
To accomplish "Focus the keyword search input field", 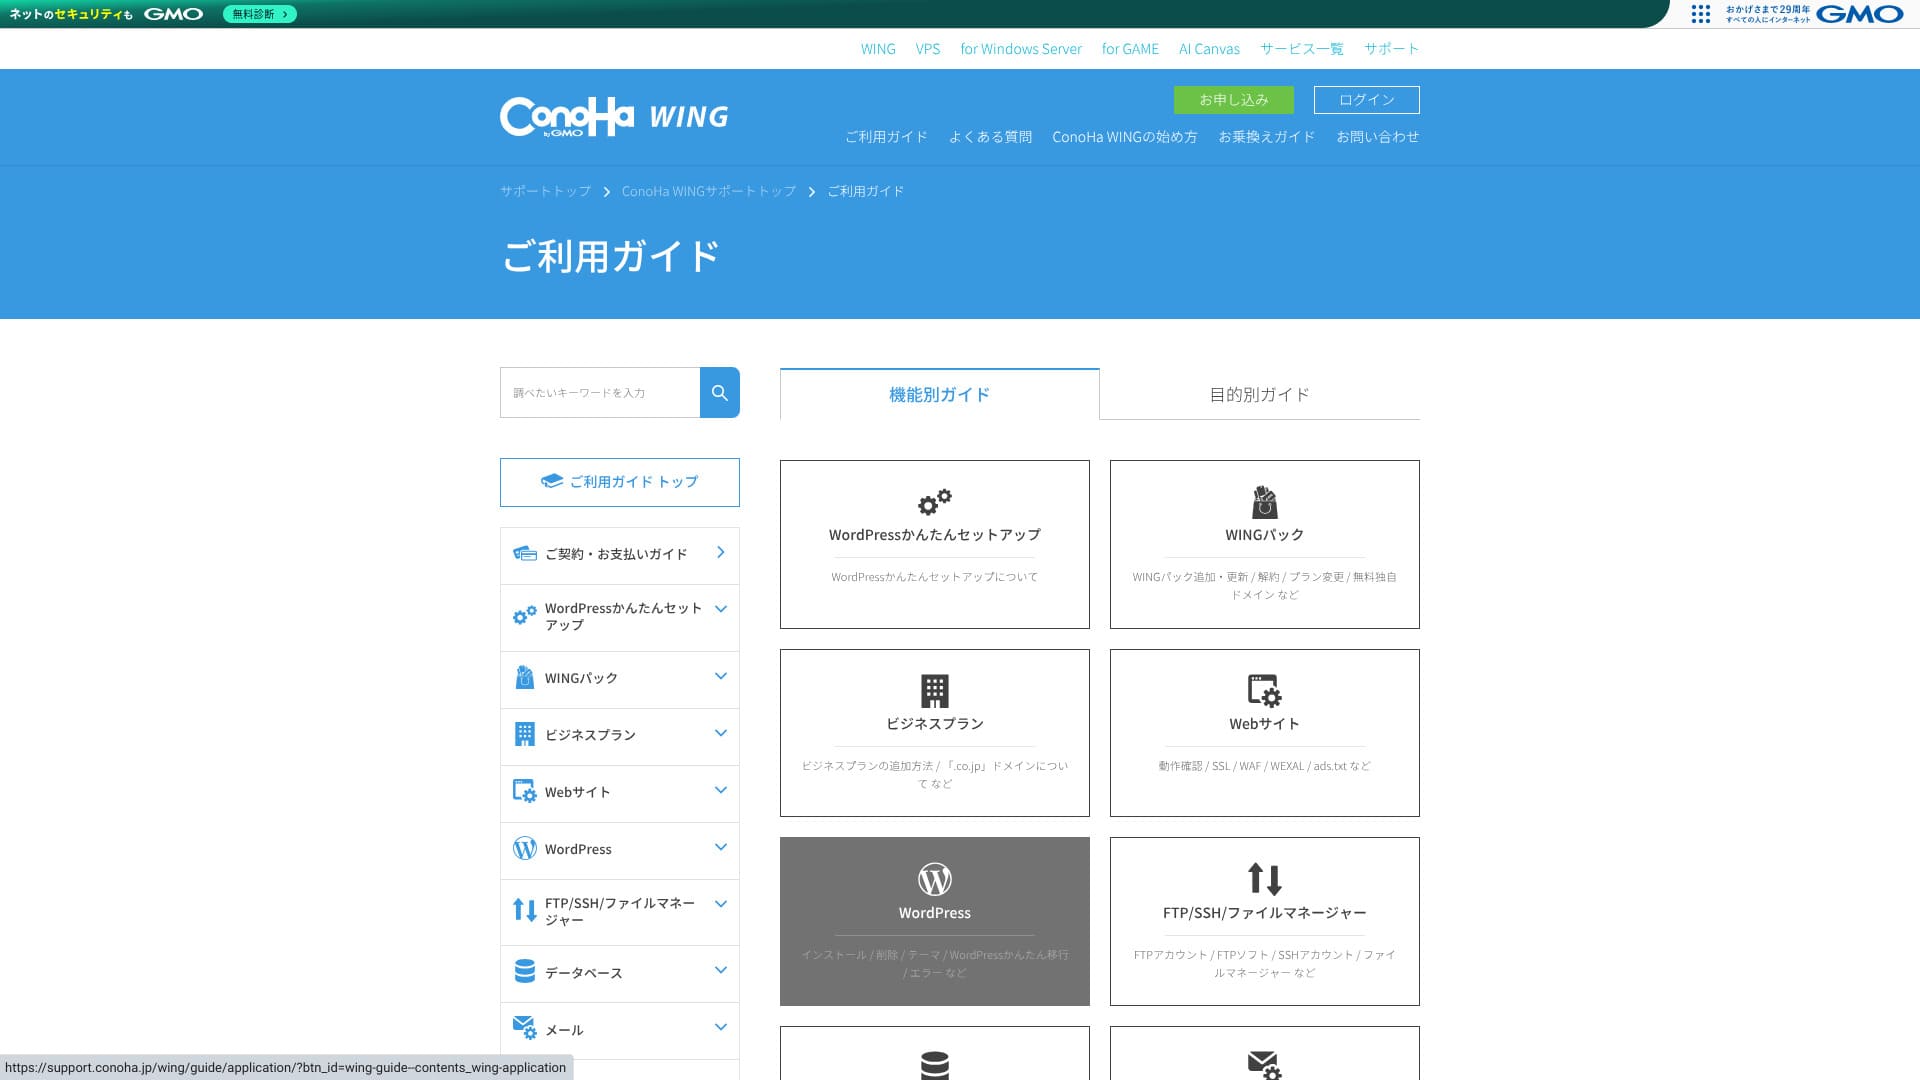I will pos(600,393).
